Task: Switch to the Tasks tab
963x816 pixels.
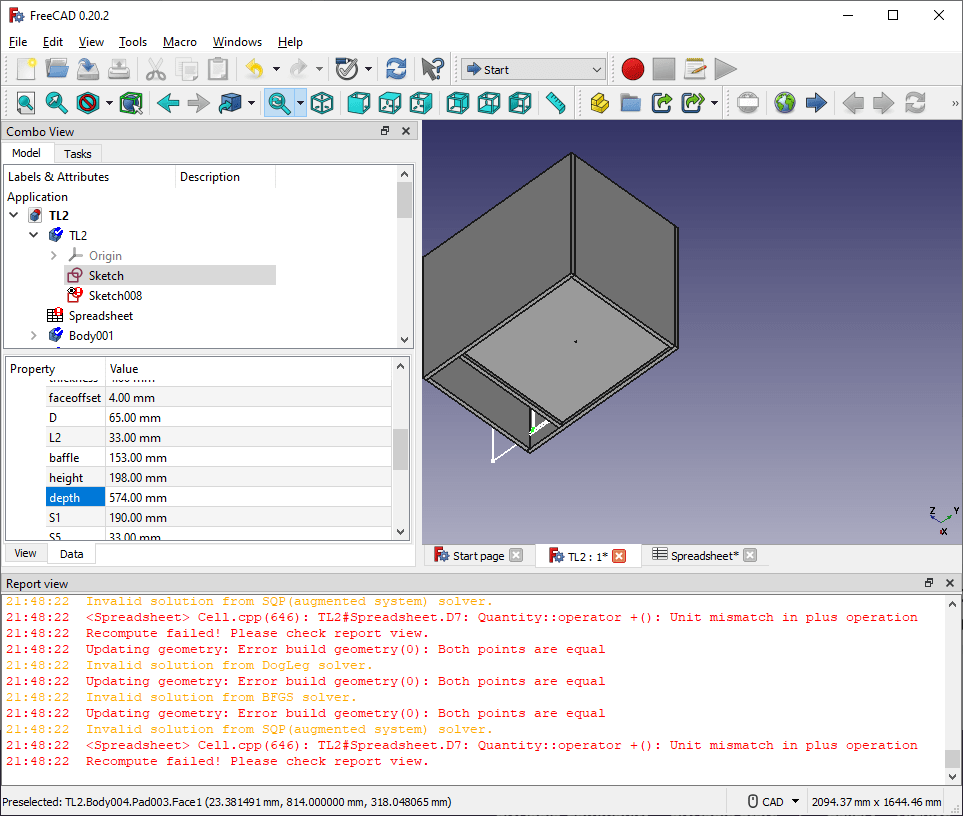Action: tap(77, 153)
